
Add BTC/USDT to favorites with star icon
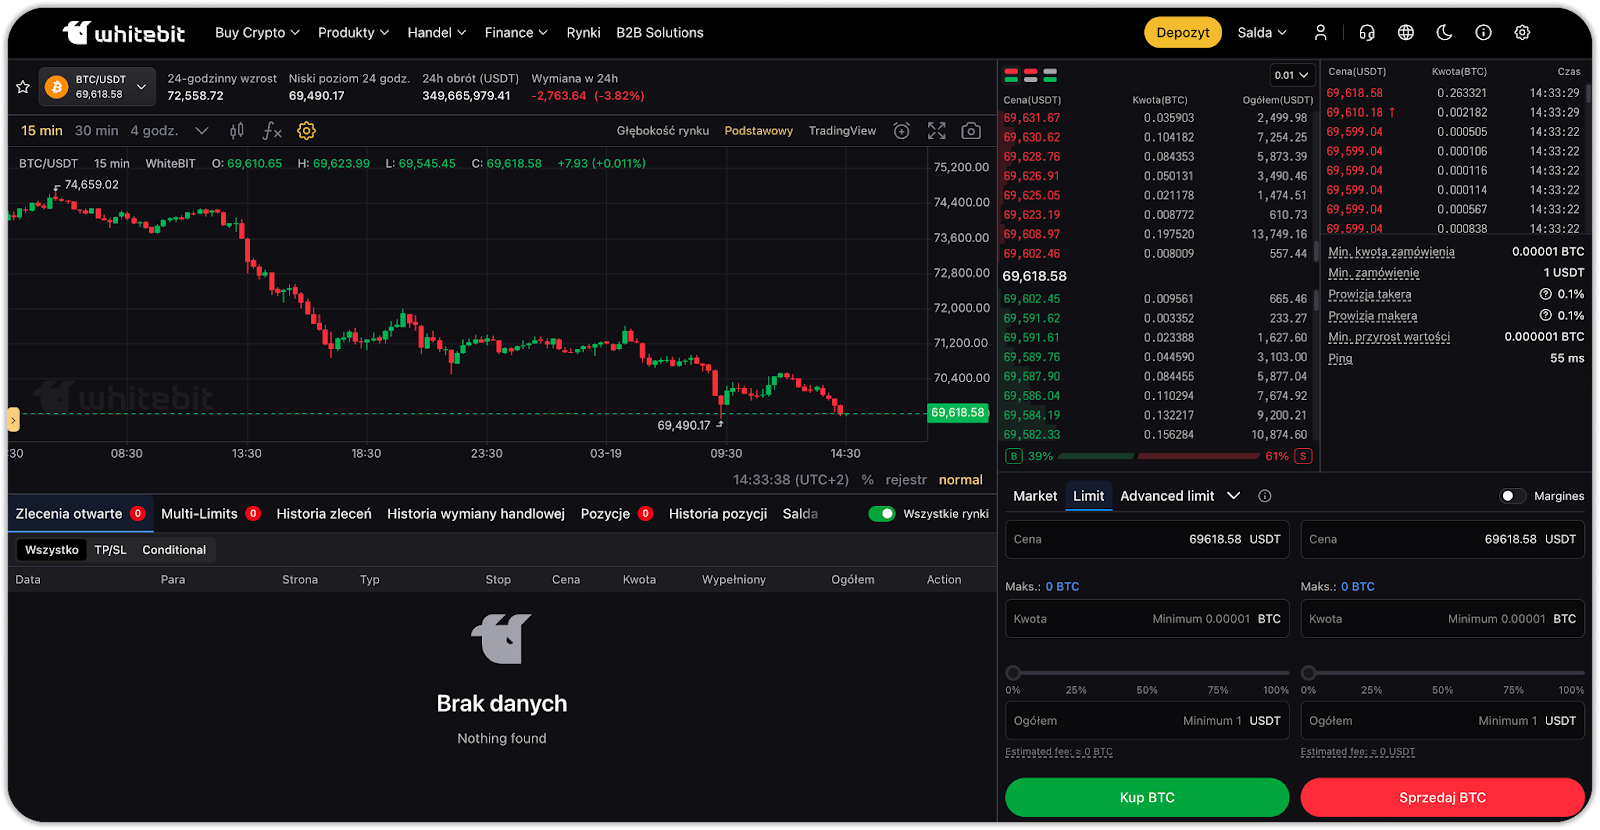click(23, 87)
